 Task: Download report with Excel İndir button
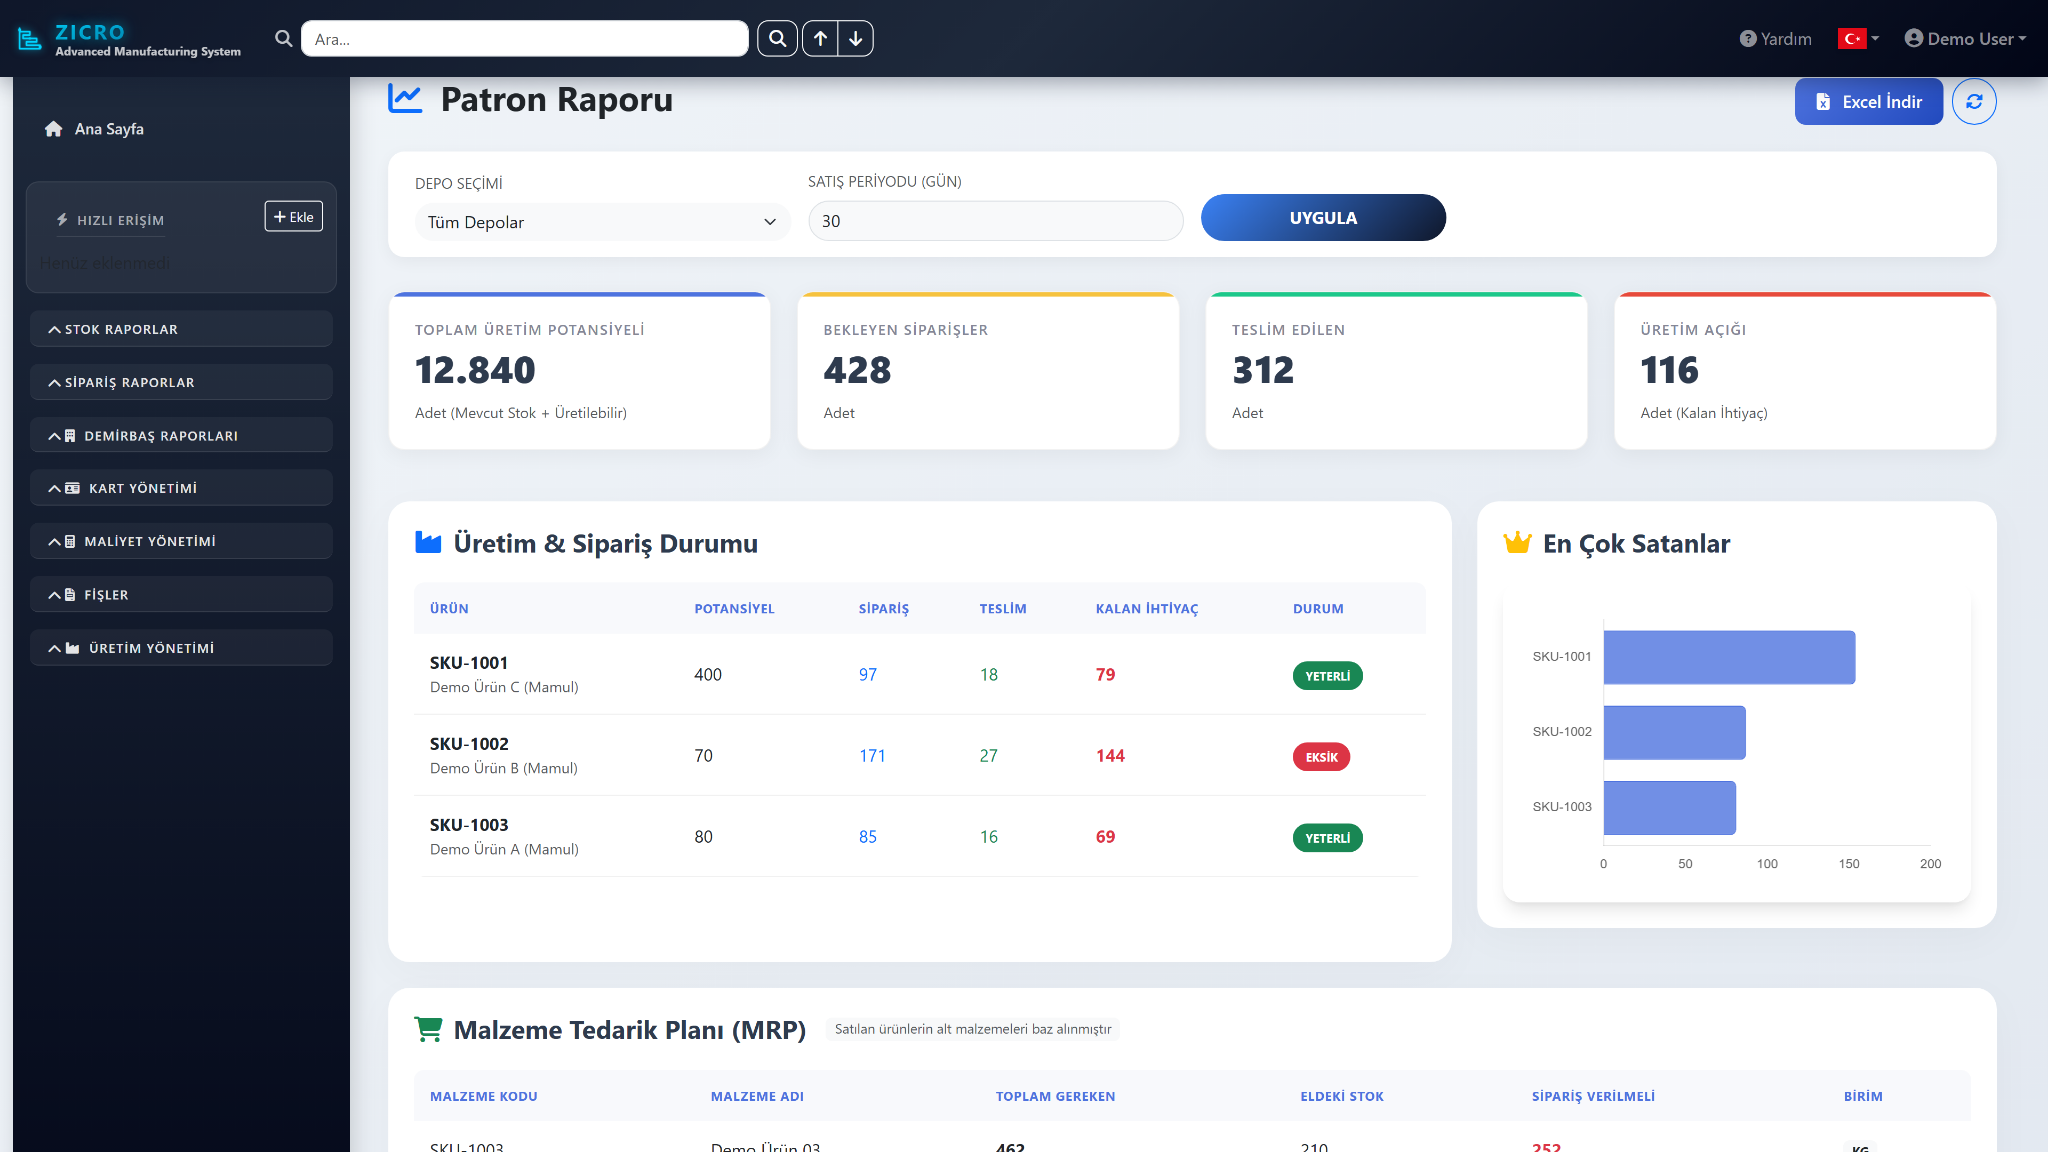pyautogui.click(x=1868, y=102)
